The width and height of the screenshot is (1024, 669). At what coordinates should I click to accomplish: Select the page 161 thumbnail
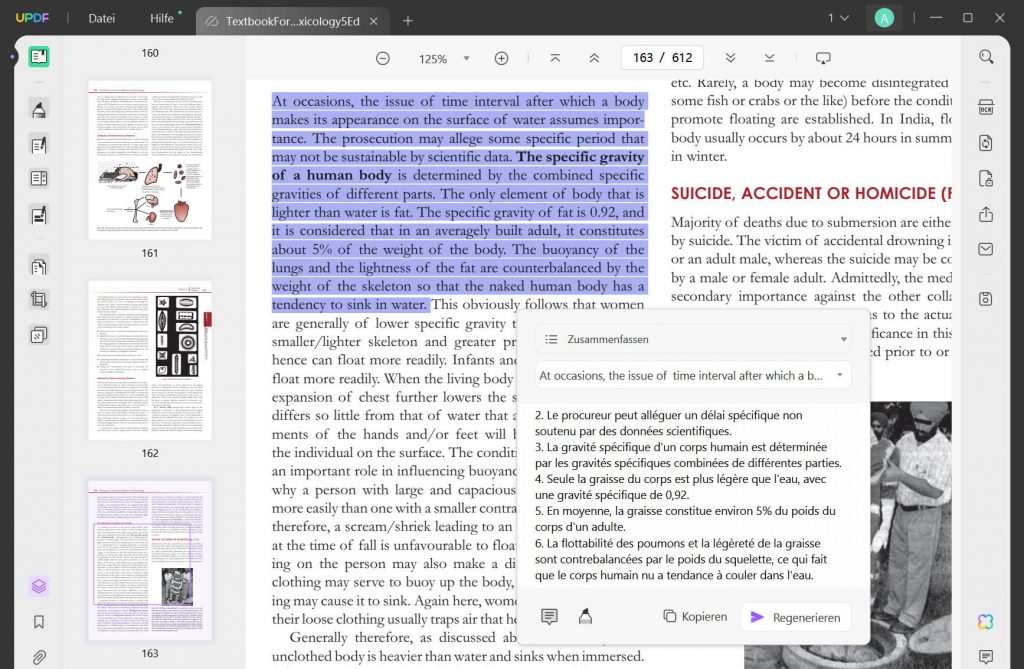click(x=150, y=160)
